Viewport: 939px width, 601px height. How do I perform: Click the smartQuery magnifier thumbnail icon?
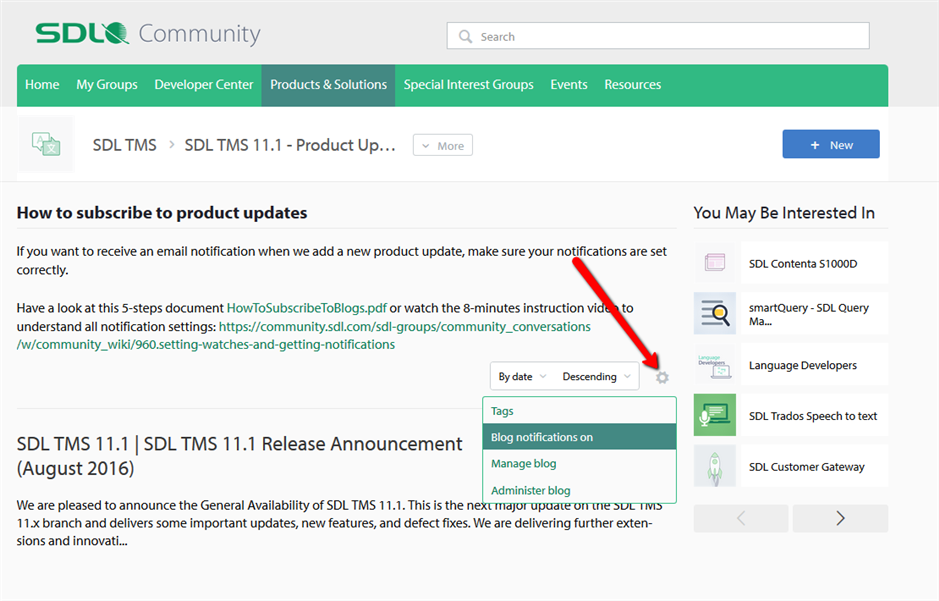tap(714, 313)
